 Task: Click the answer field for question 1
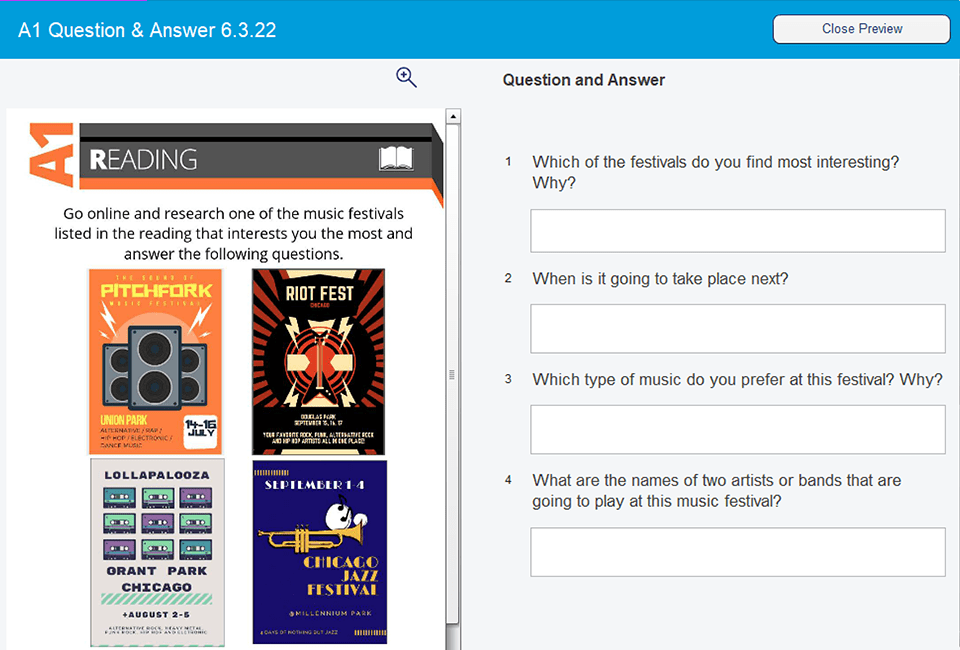click(738, 231)
